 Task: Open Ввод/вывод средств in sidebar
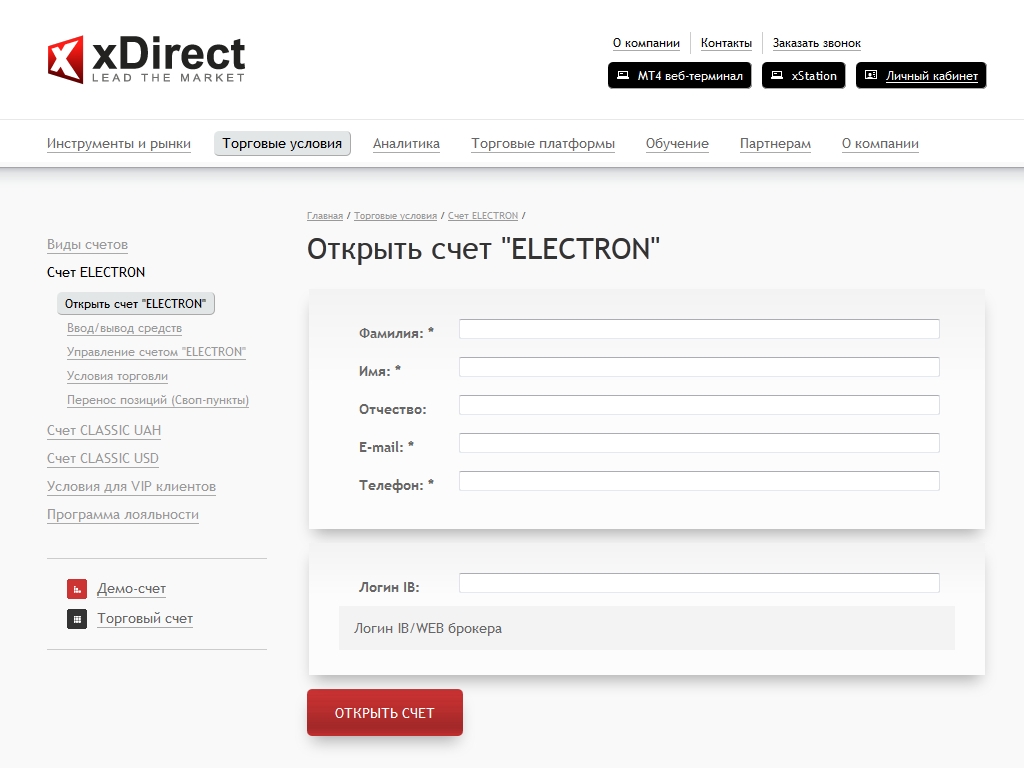point(124,328)
